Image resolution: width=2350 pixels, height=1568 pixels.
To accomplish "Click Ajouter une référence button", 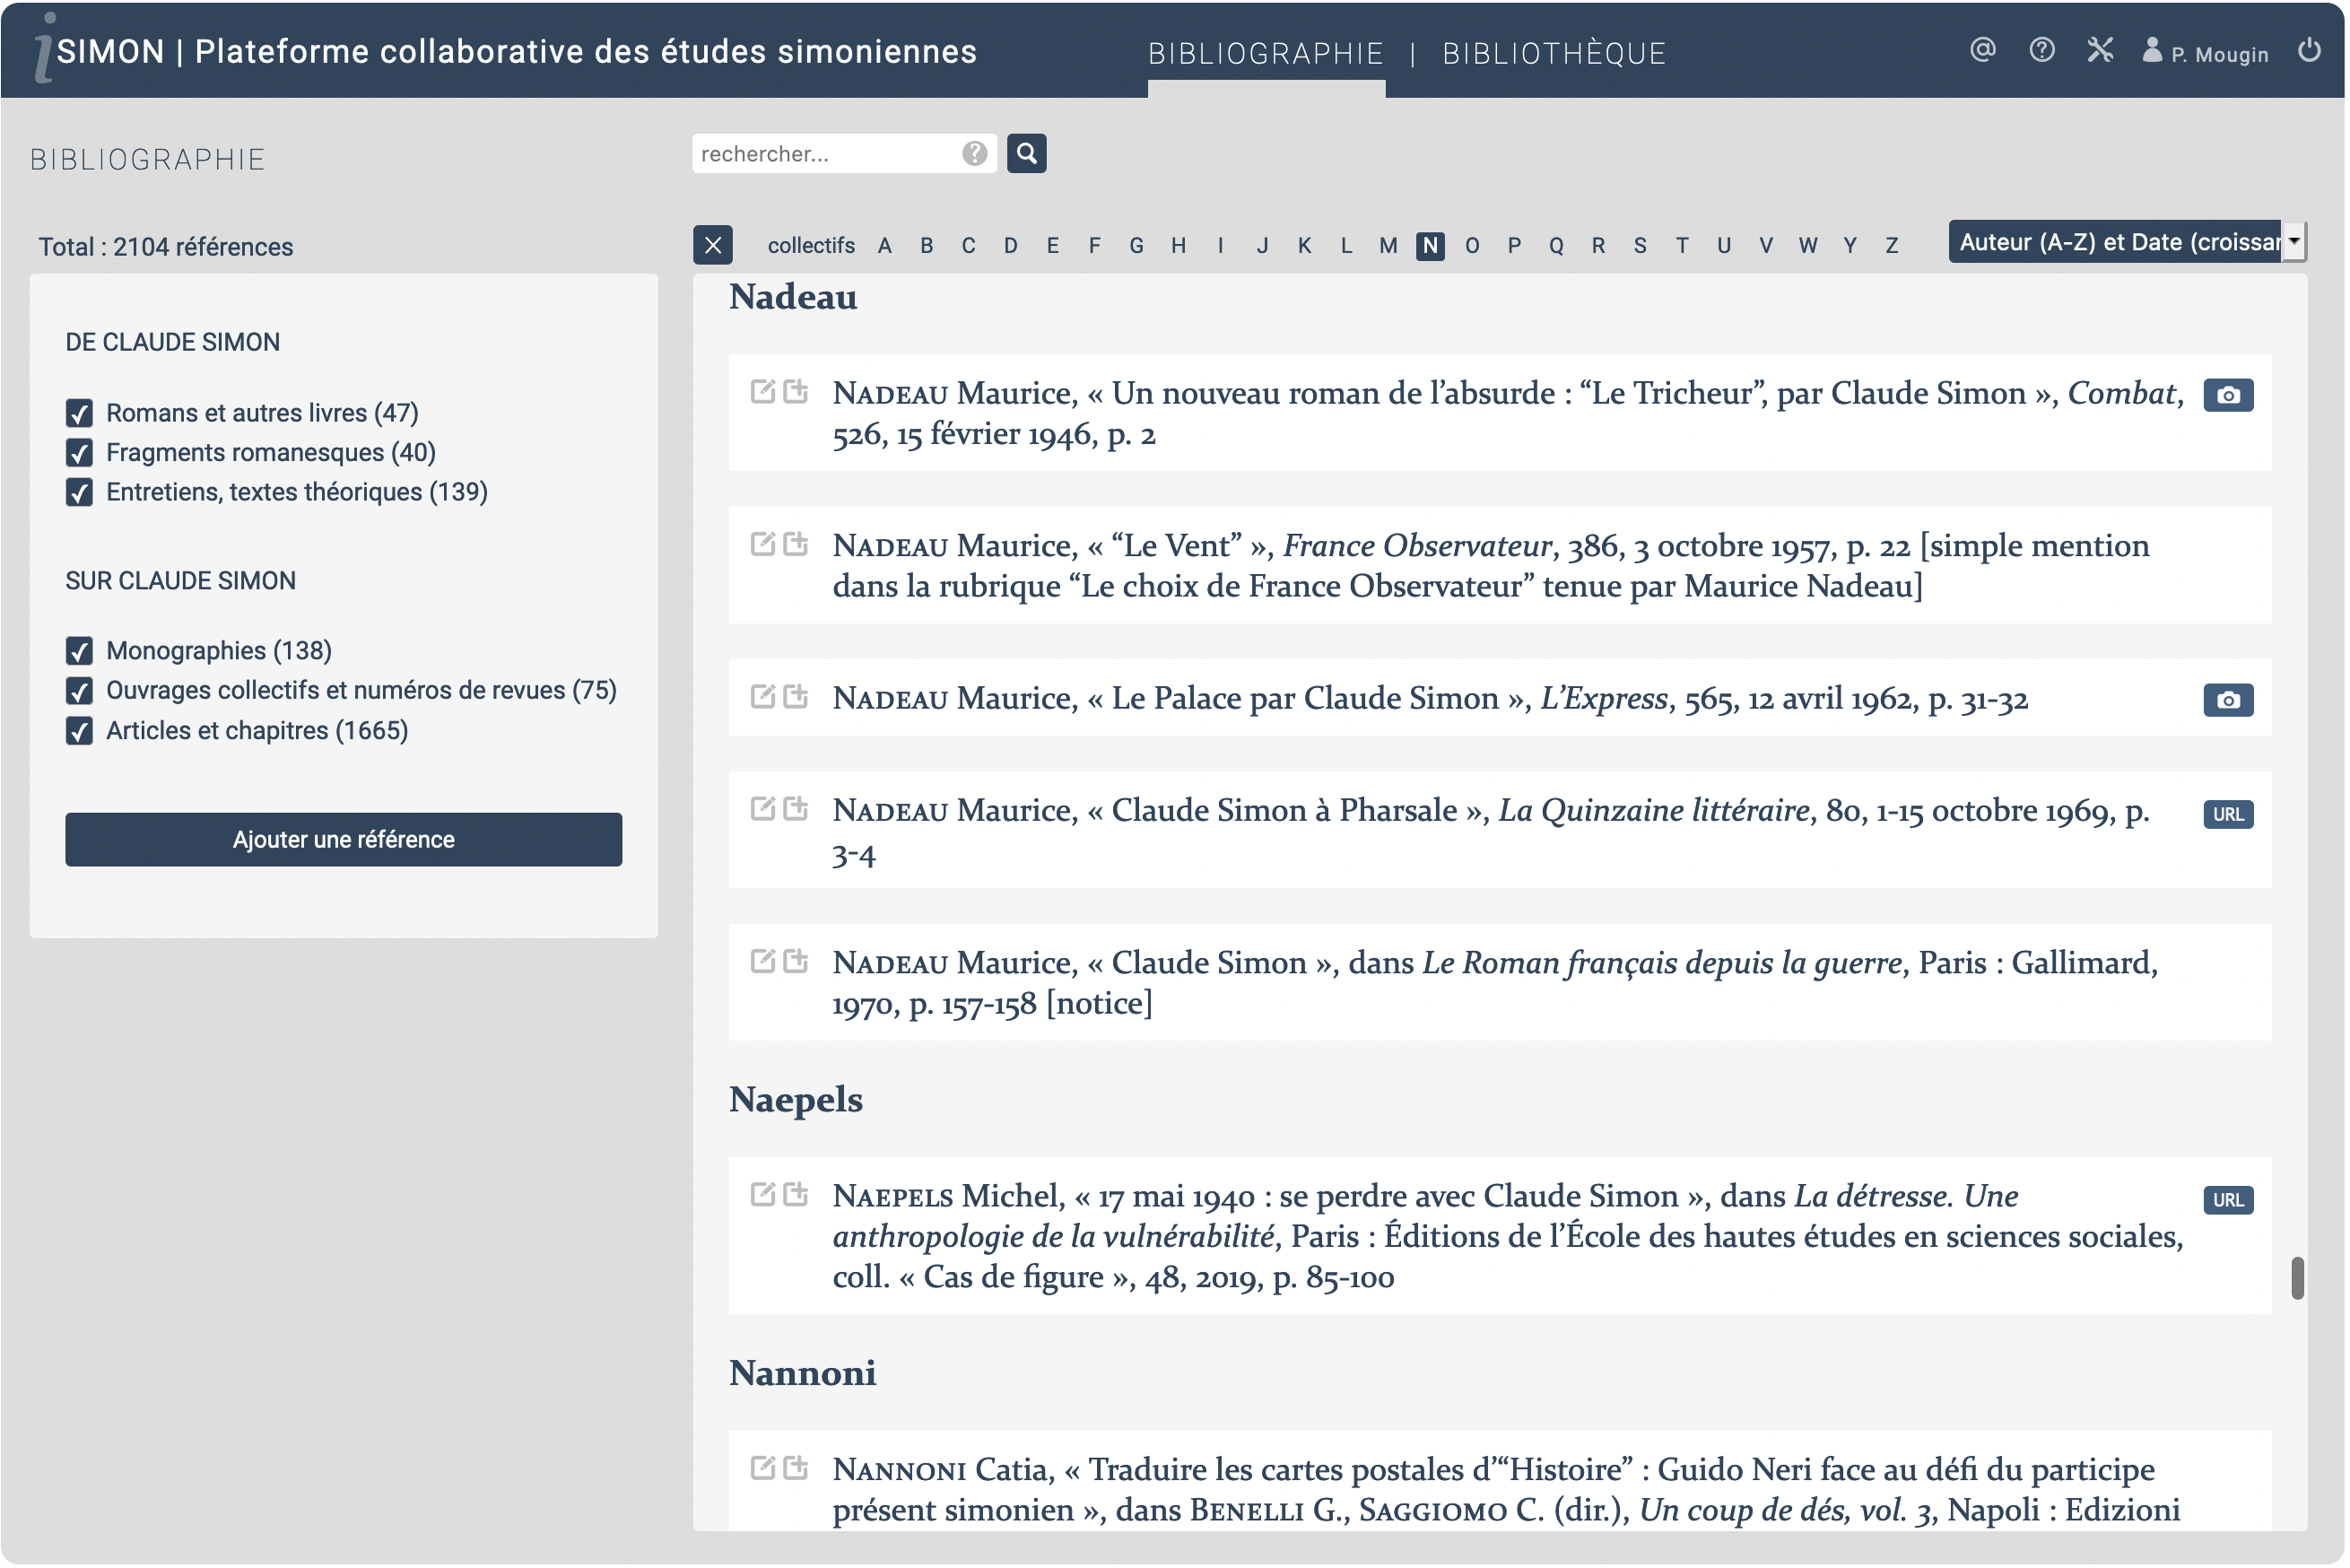I will pos(344,840).
